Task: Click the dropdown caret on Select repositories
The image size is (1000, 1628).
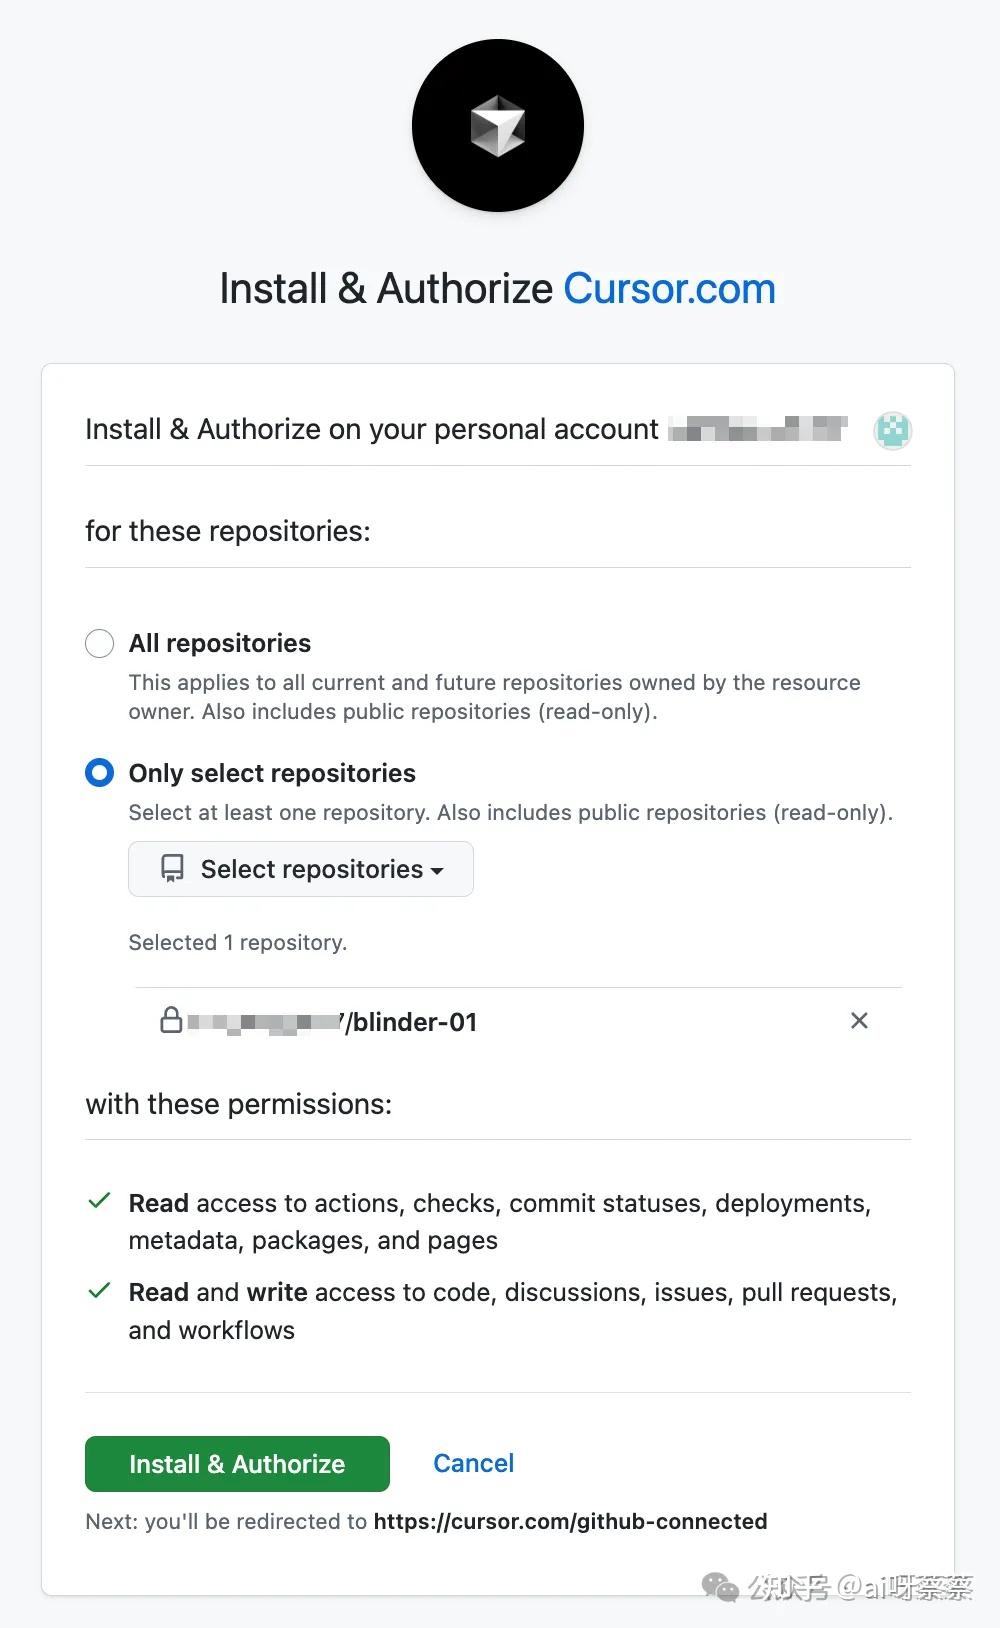Action: (x=437, y=871)
